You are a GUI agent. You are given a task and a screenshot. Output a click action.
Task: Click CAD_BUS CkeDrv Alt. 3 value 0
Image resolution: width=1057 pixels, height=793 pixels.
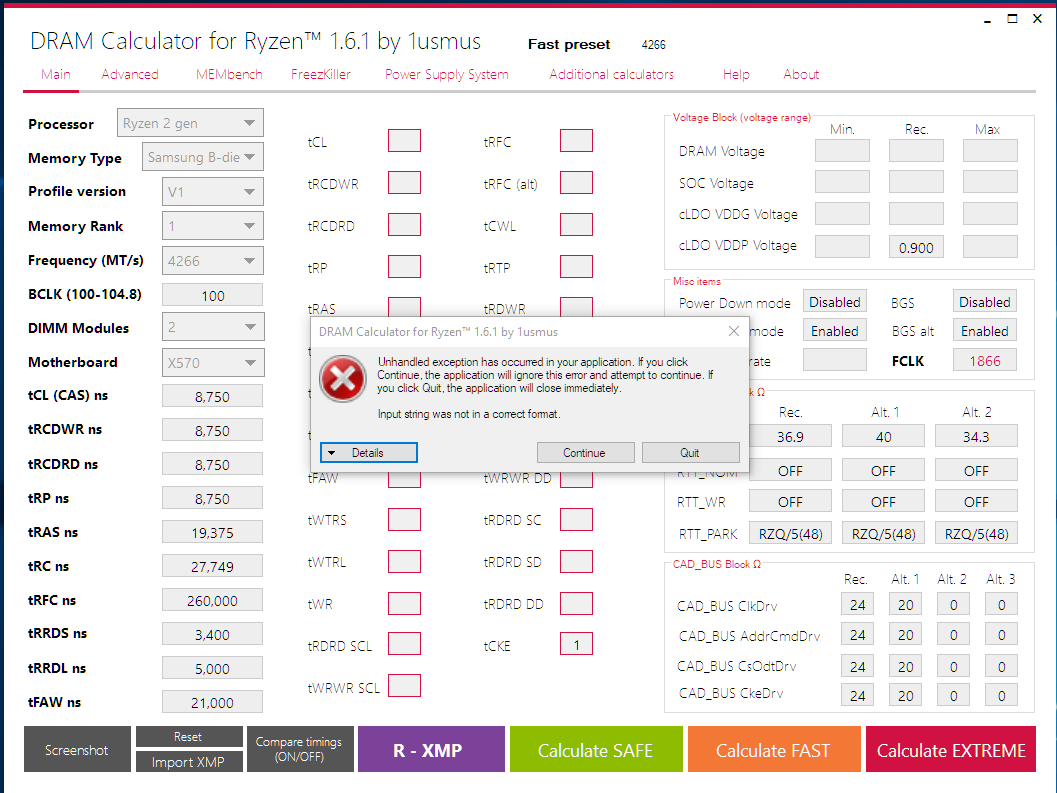pyautogui.click(x=1001, y=695)
